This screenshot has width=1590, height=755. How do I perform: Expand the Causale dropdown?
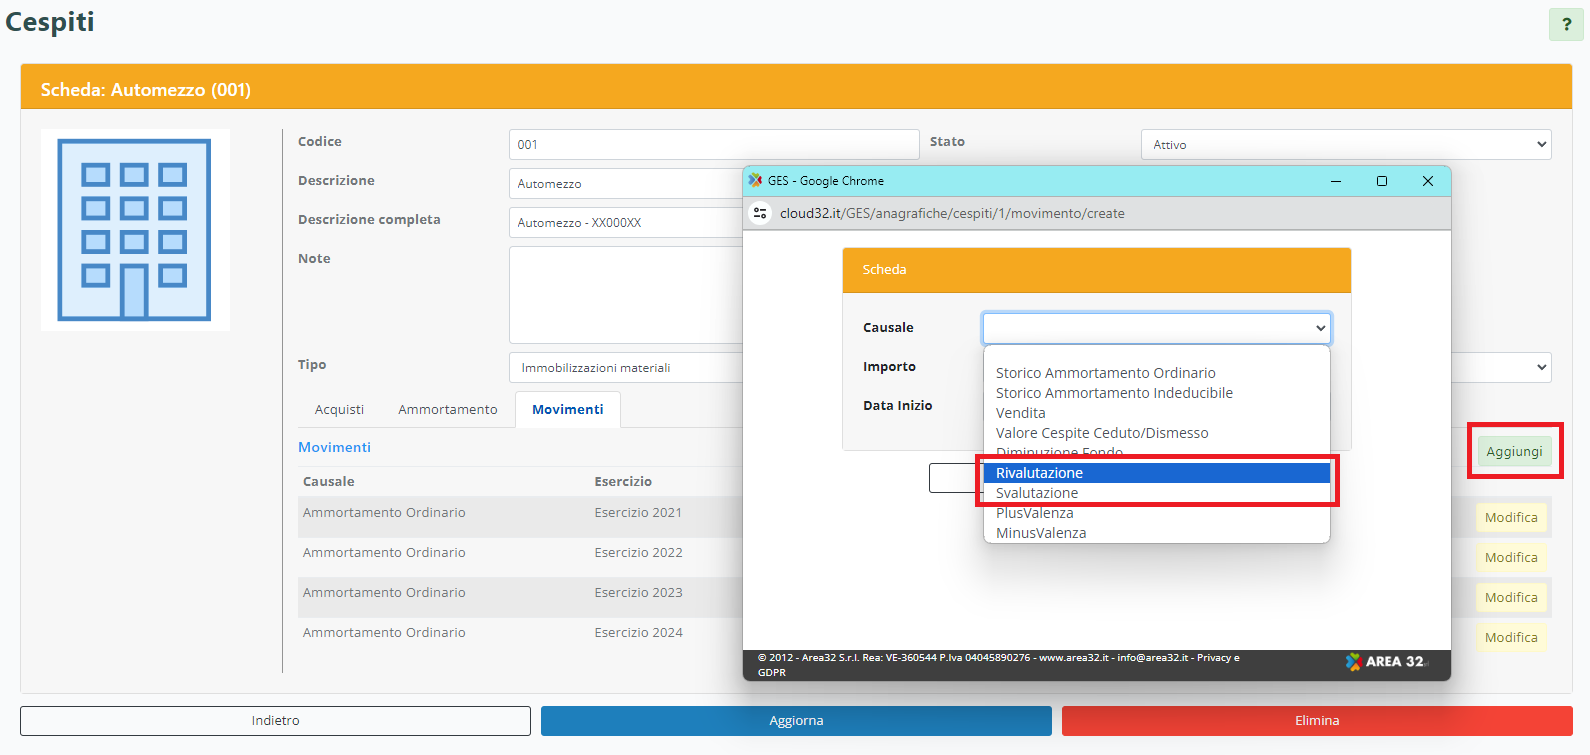pyautogui.click(x=1156, y=328)
